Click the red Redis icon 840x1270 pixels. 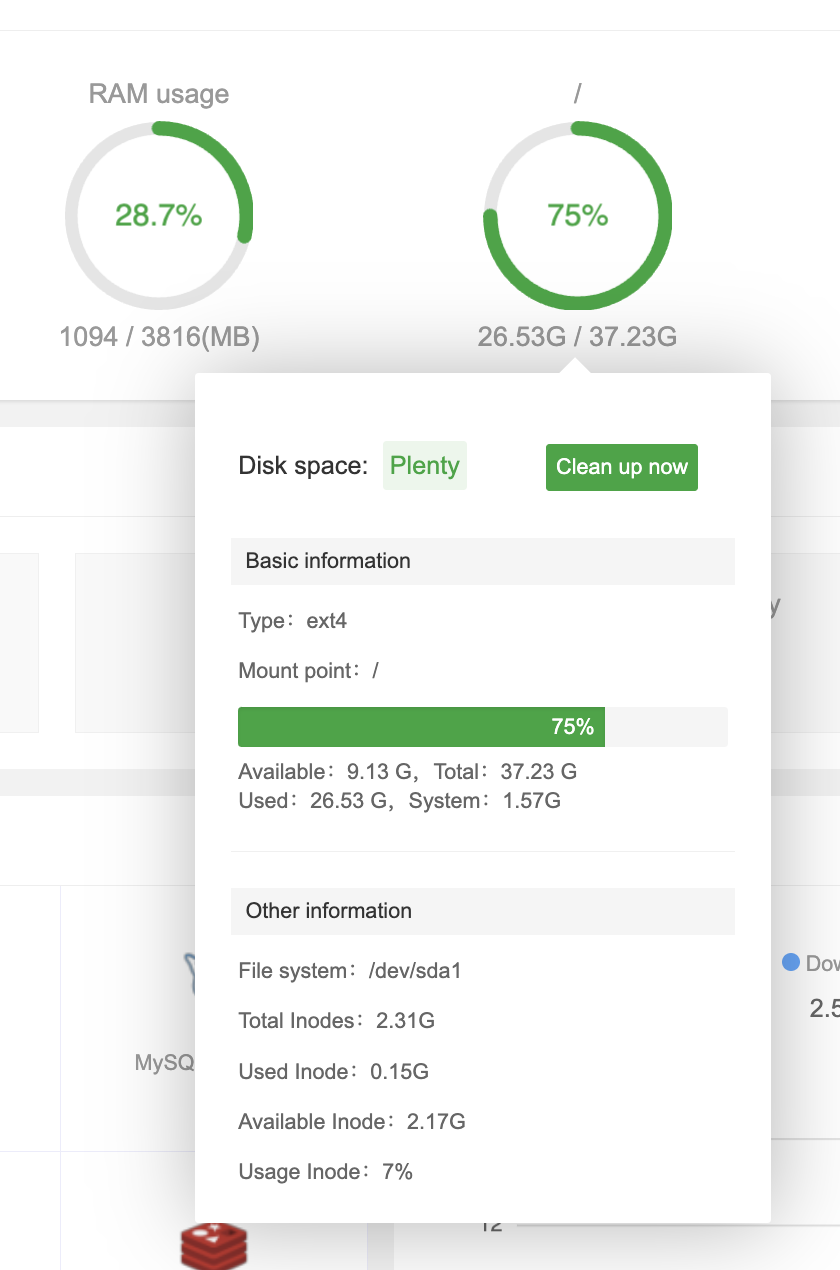pos(213,1246)
